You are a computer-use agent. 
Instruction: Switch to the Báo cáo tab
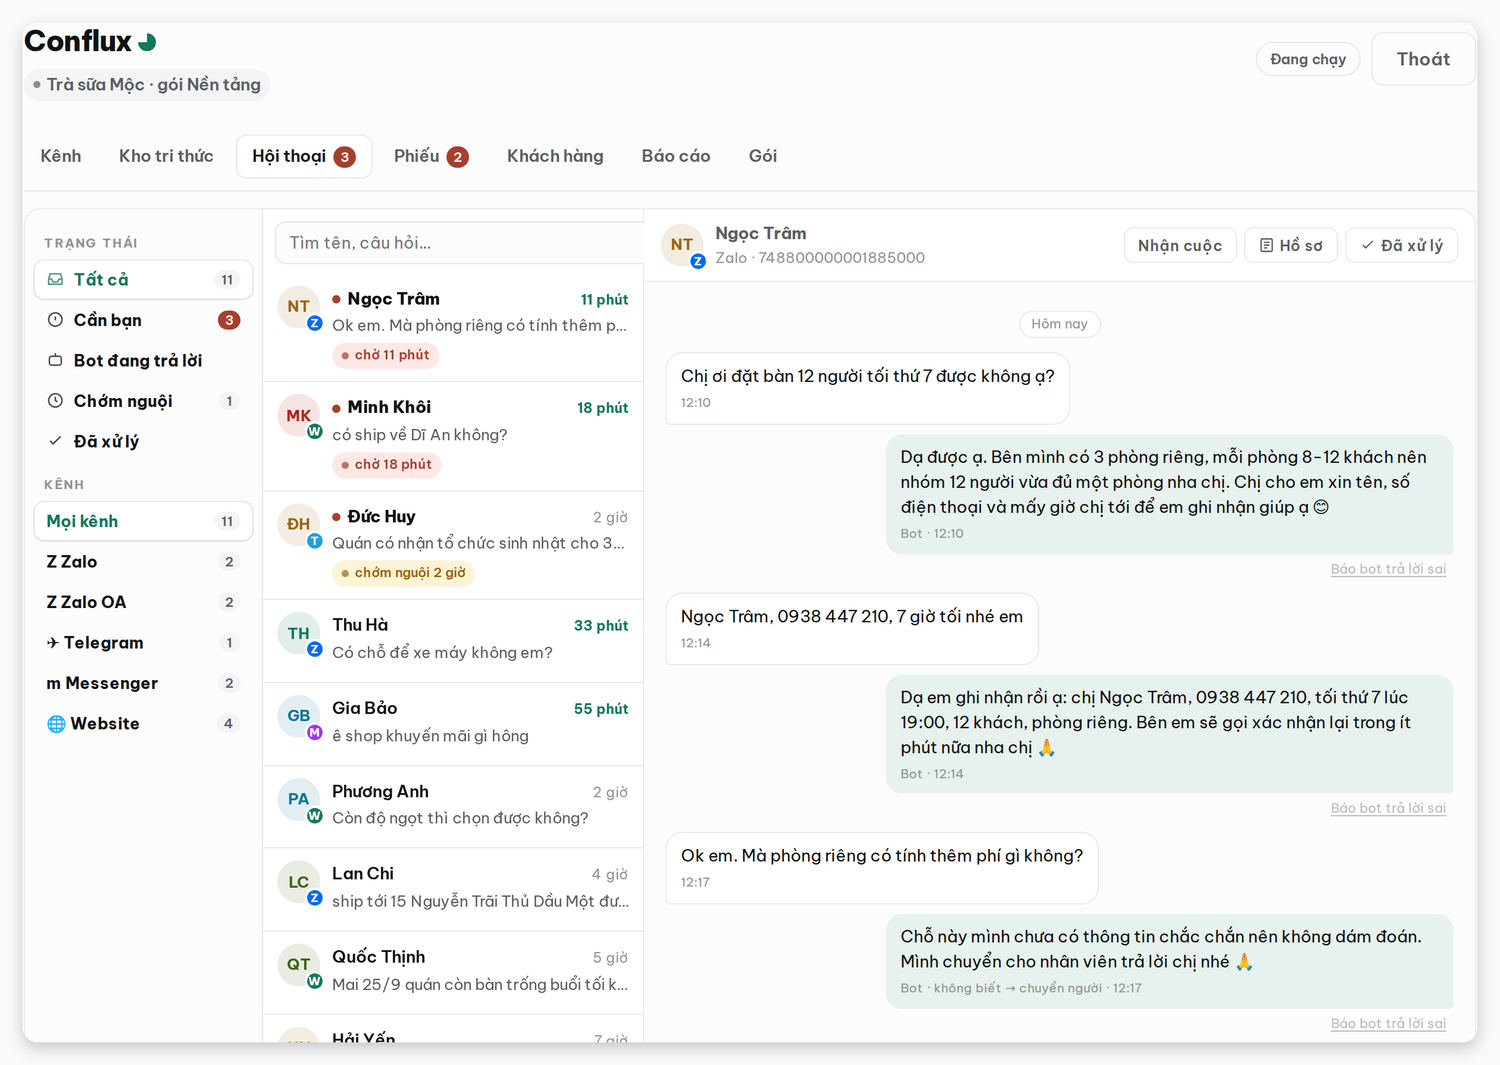[676, 156]
